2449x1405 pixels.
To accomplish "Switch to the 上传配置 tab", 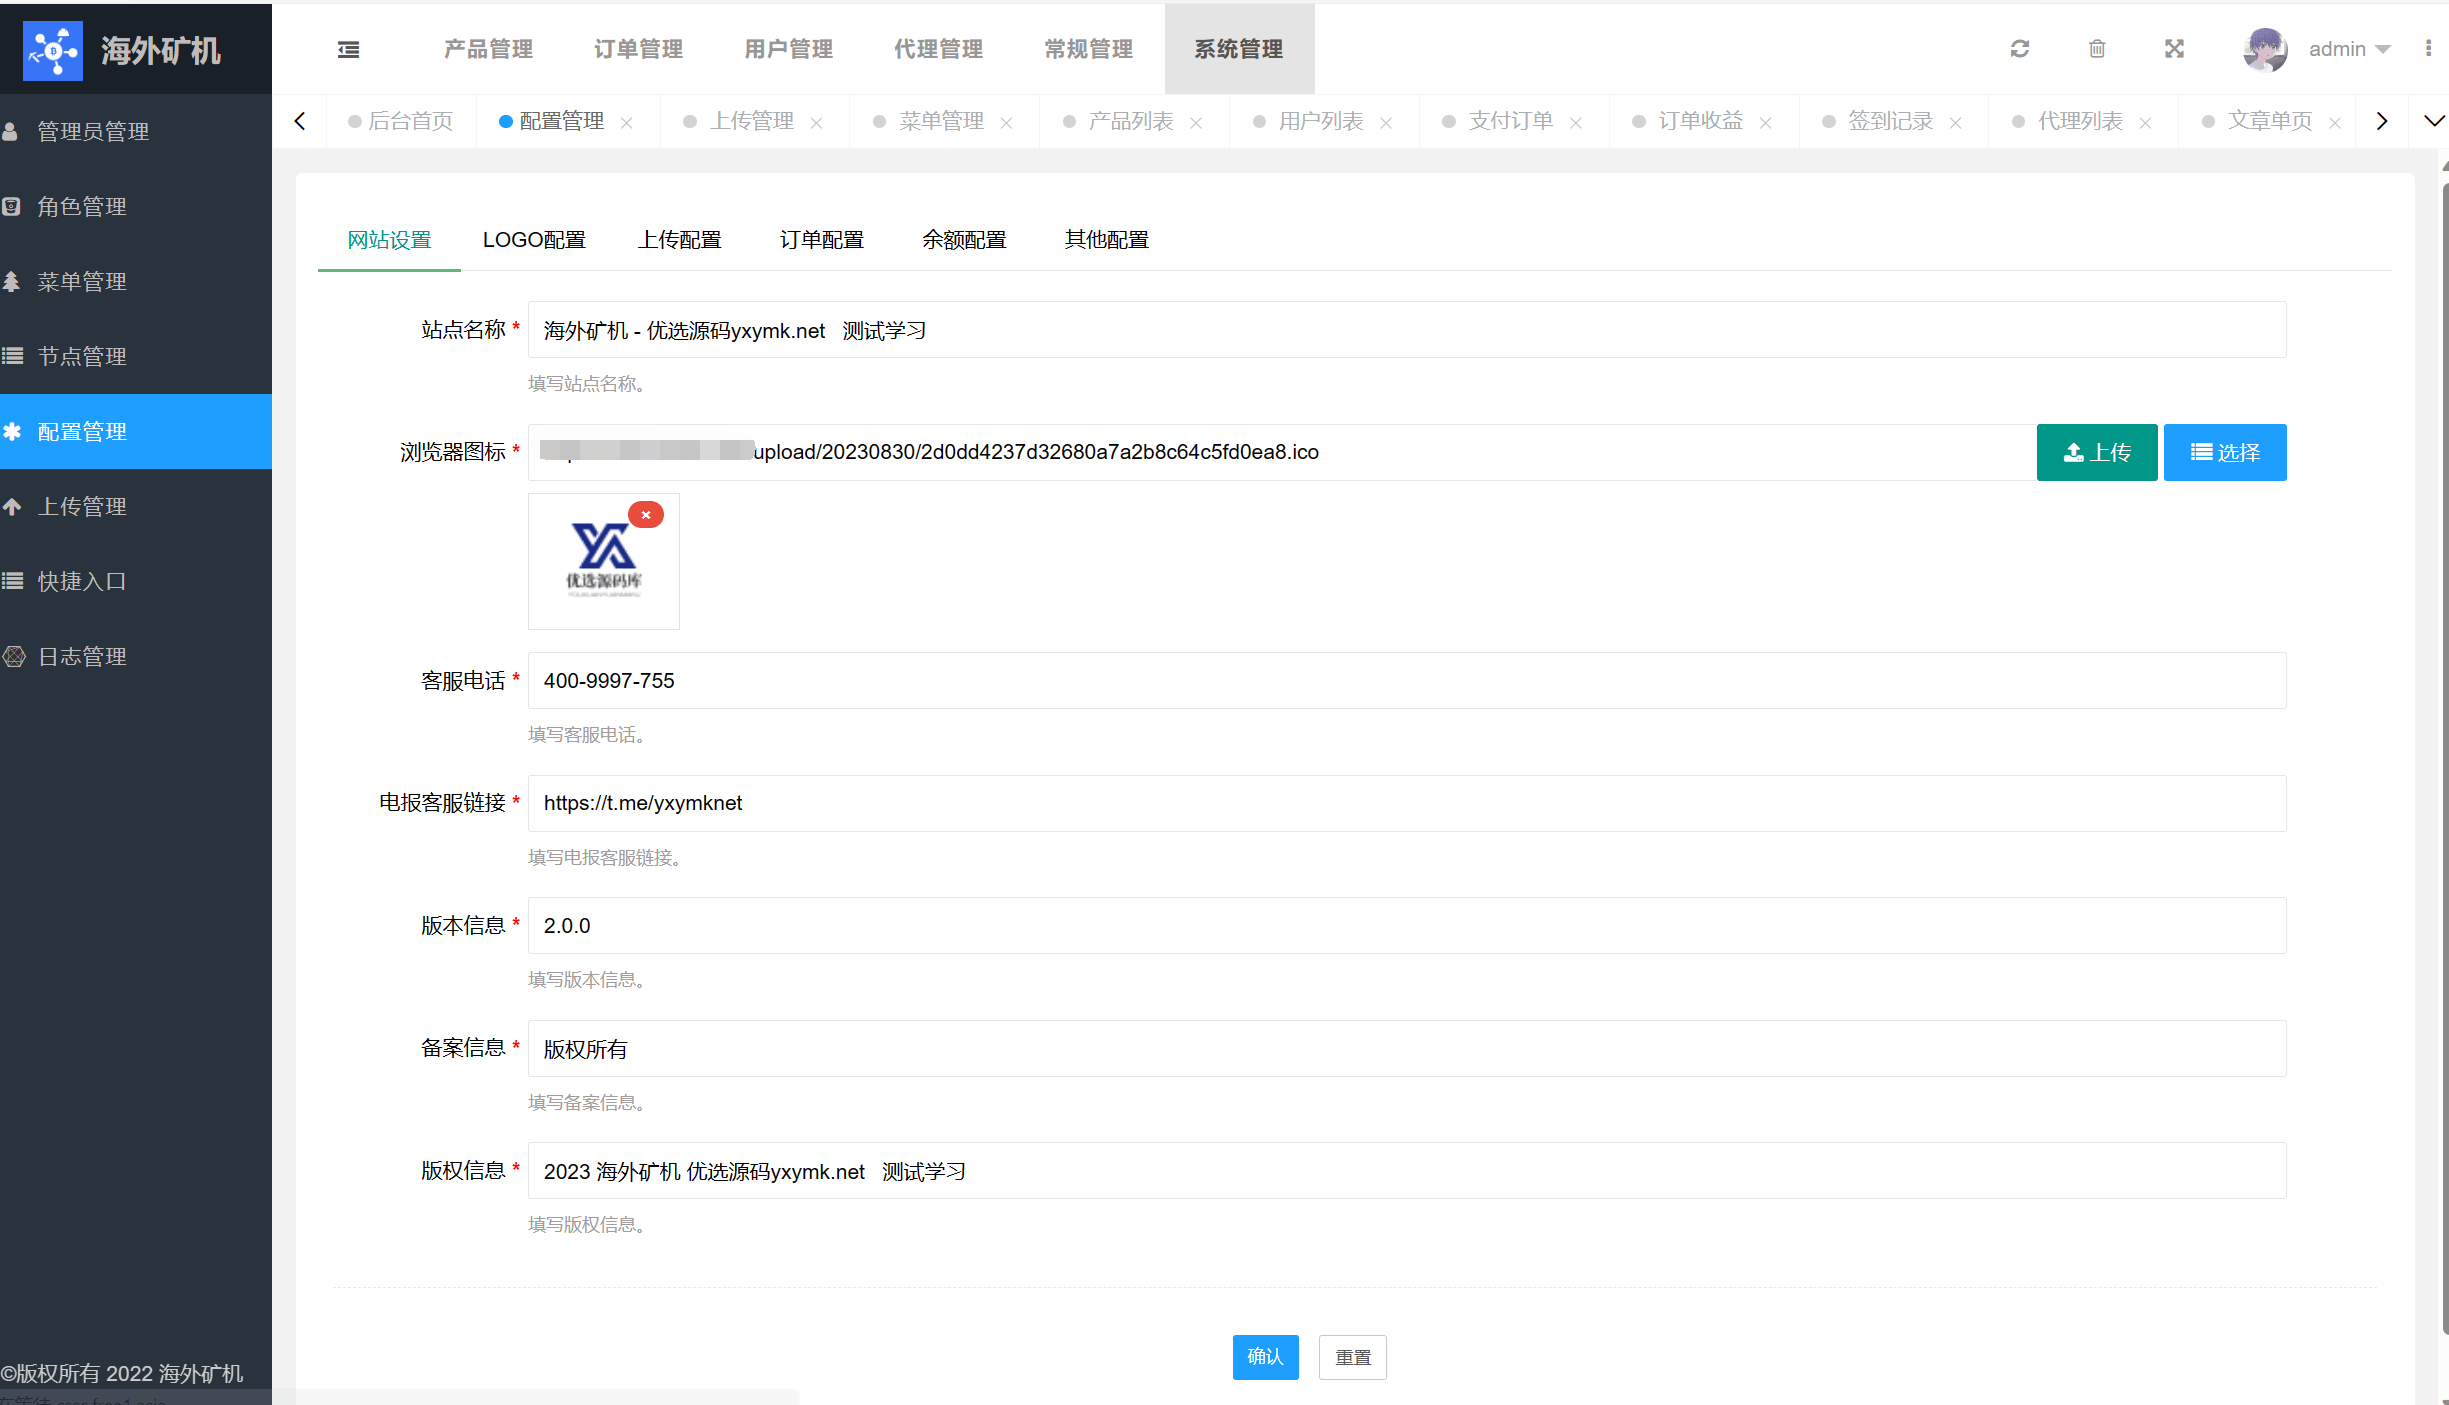I will pos(680,240).
